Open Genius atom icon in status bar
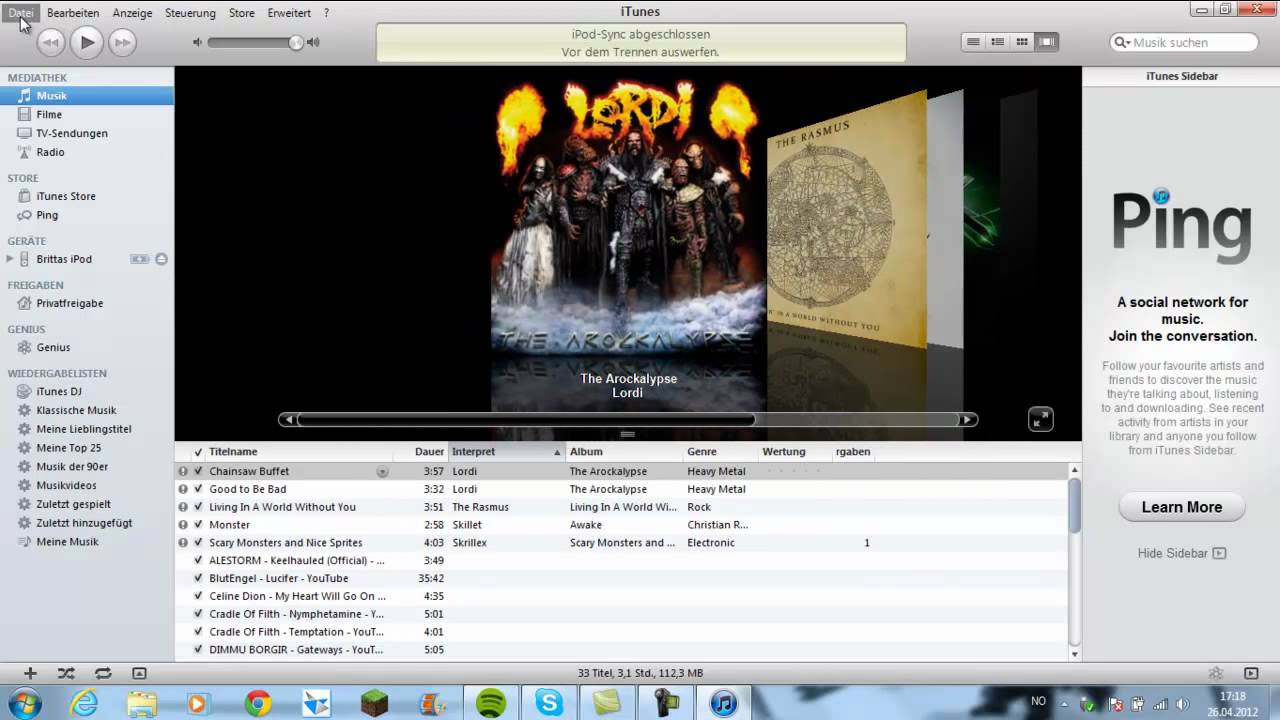 click(1216, 673)
